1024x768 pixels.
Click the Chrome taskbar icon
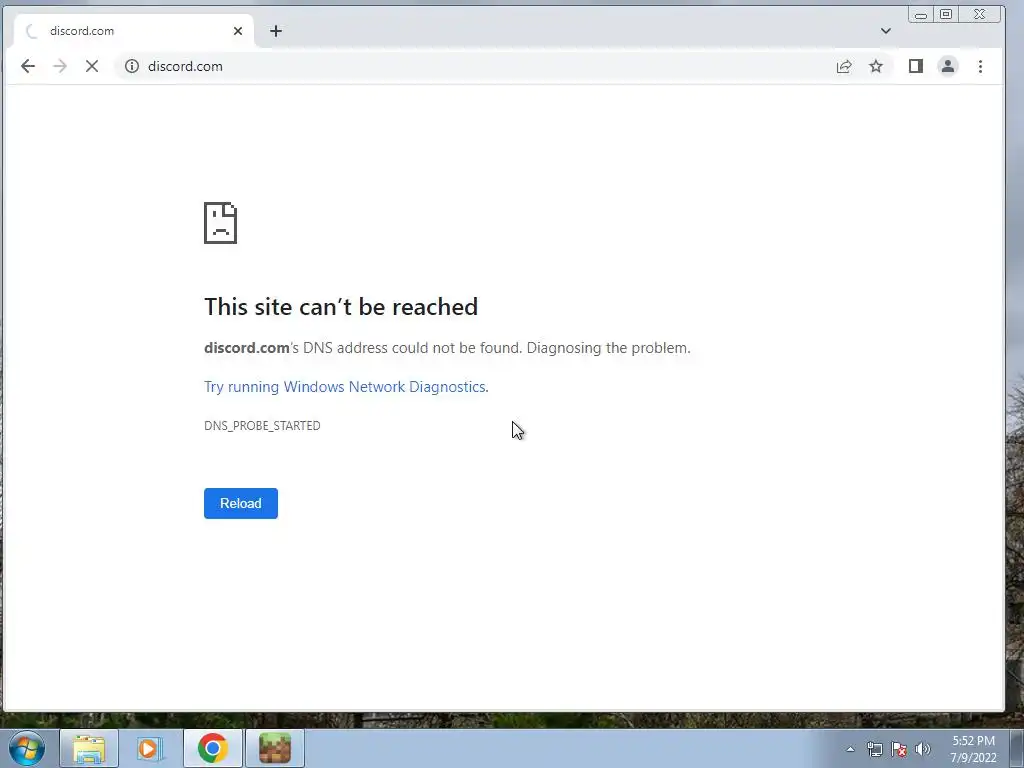(213, 748)
